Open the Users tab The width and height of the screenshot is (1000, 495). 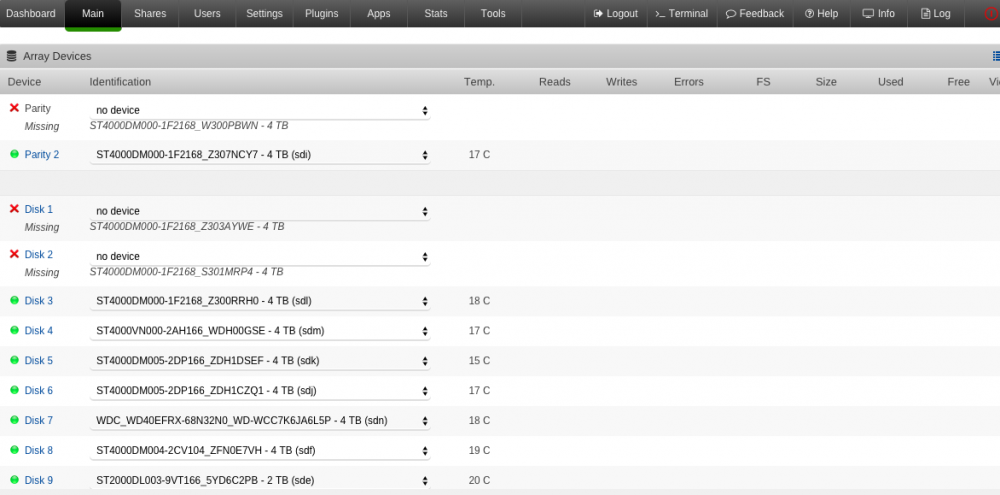click(207, 13)
